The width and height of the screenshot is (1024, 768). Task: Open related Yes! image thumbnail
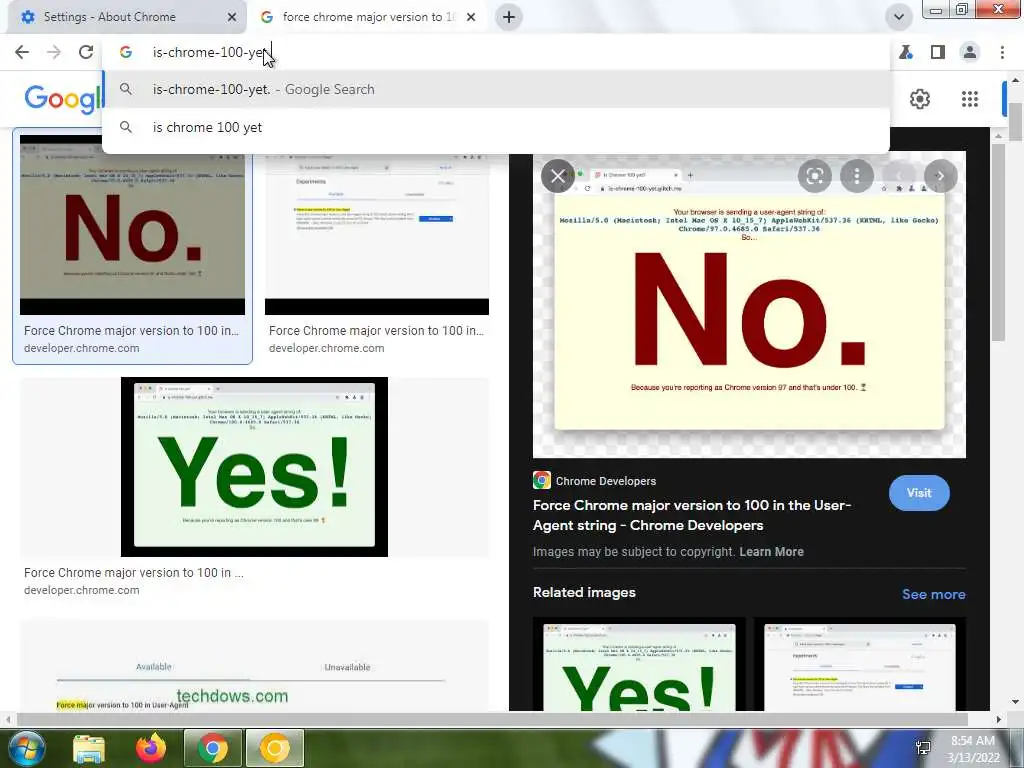(x=639, y=664)
